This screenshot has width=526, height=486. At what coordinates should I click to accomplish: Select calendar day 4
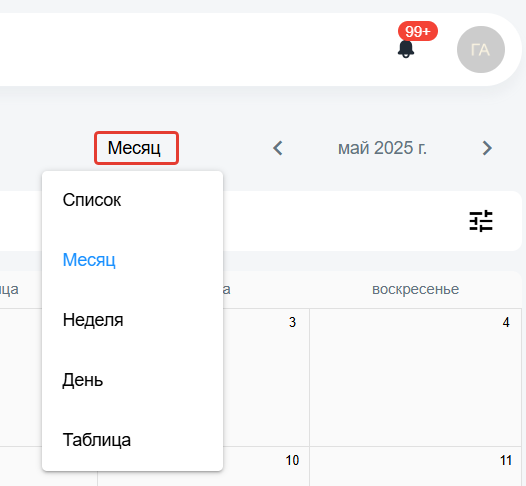[415, 377]
